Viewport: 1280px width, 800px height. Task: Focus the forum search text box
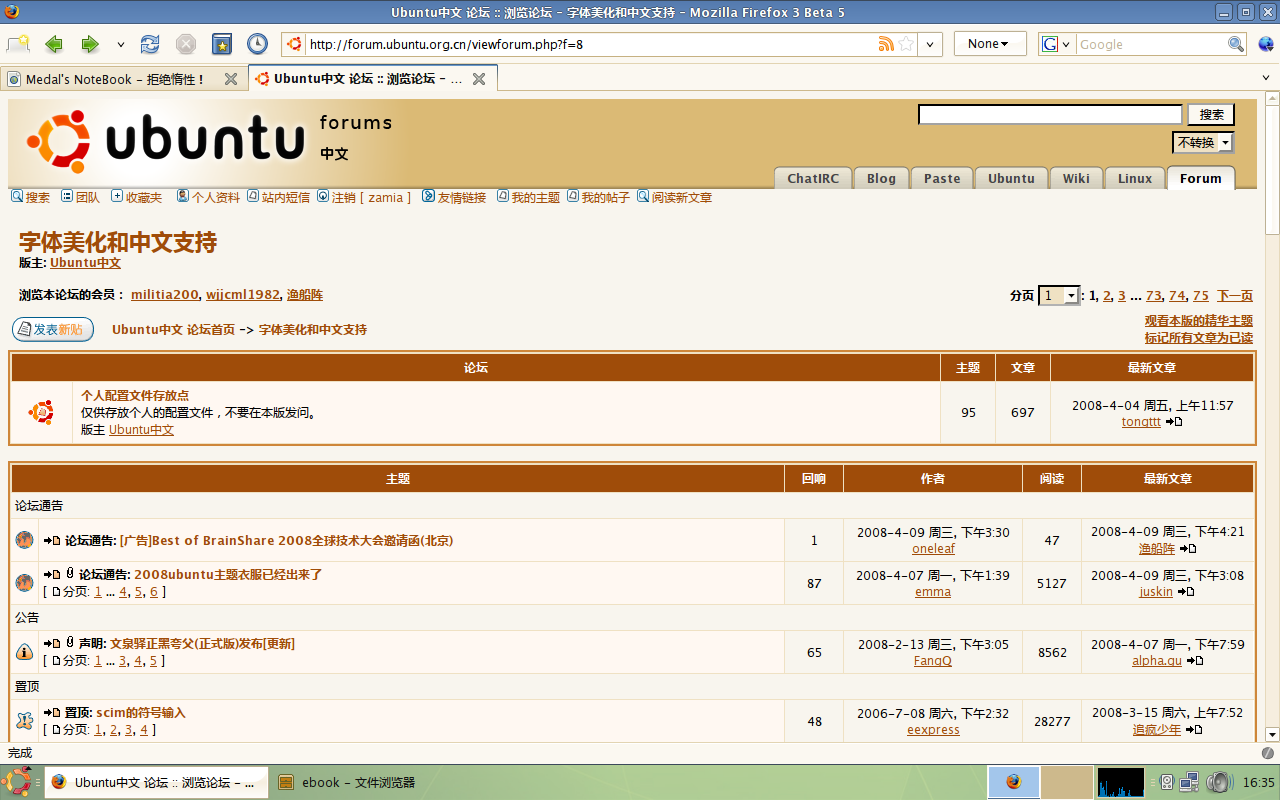click(1050, 115)
